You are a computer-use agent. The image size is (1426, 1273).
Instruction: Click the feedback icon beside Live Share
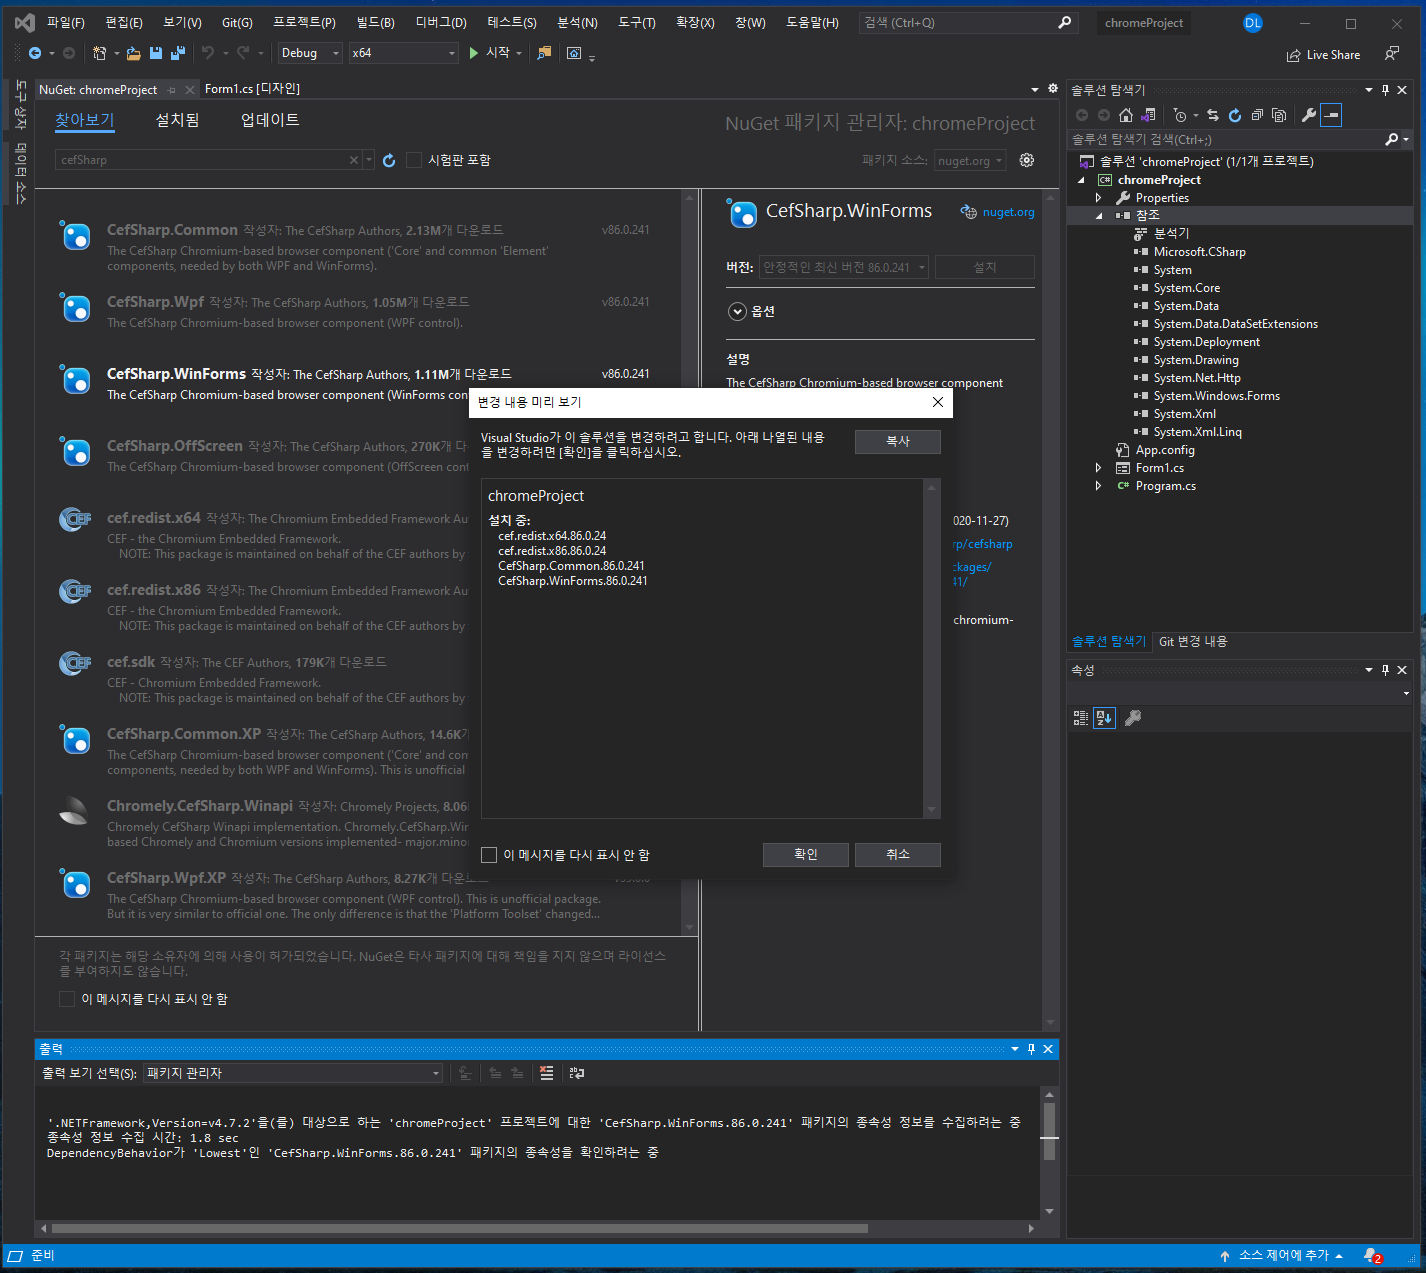(1392, 54)
